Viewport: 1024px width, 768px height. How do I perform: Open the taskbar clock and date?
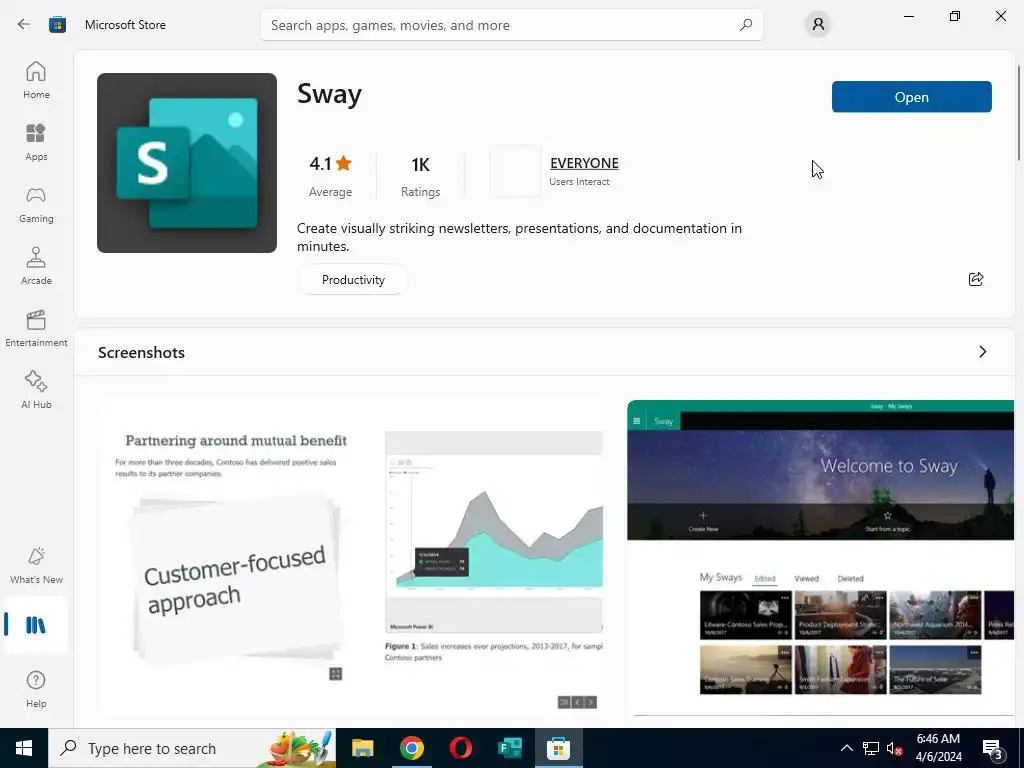[x=939, y=748]
